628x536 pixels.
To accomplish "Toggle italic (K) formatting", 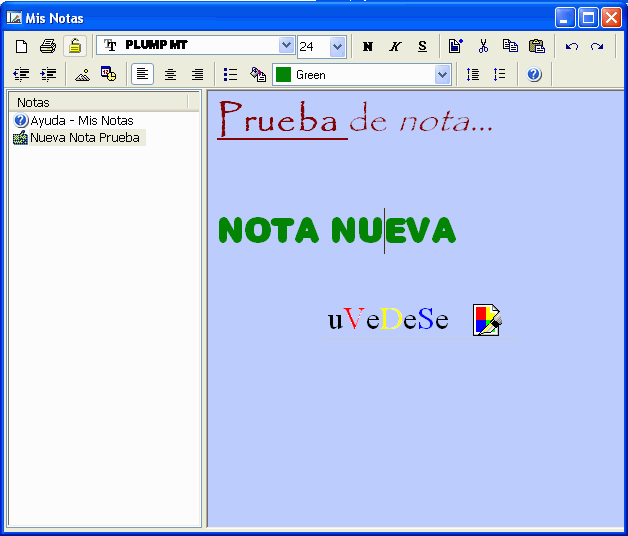I will tap(395, 47).
